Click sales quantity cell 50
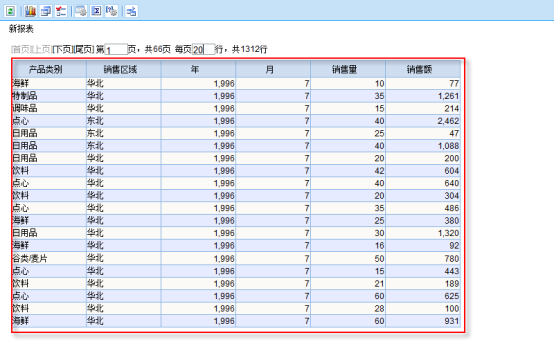Screen dimensions: 554x360 pyautogui.click(x=348, y=259)
